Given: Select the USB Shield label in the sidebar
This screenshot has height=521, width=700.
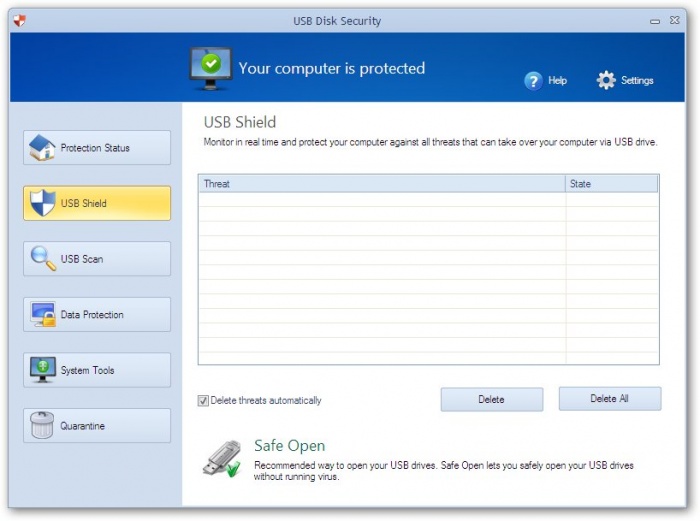Looking at the screenshot, I should [84, 204].
